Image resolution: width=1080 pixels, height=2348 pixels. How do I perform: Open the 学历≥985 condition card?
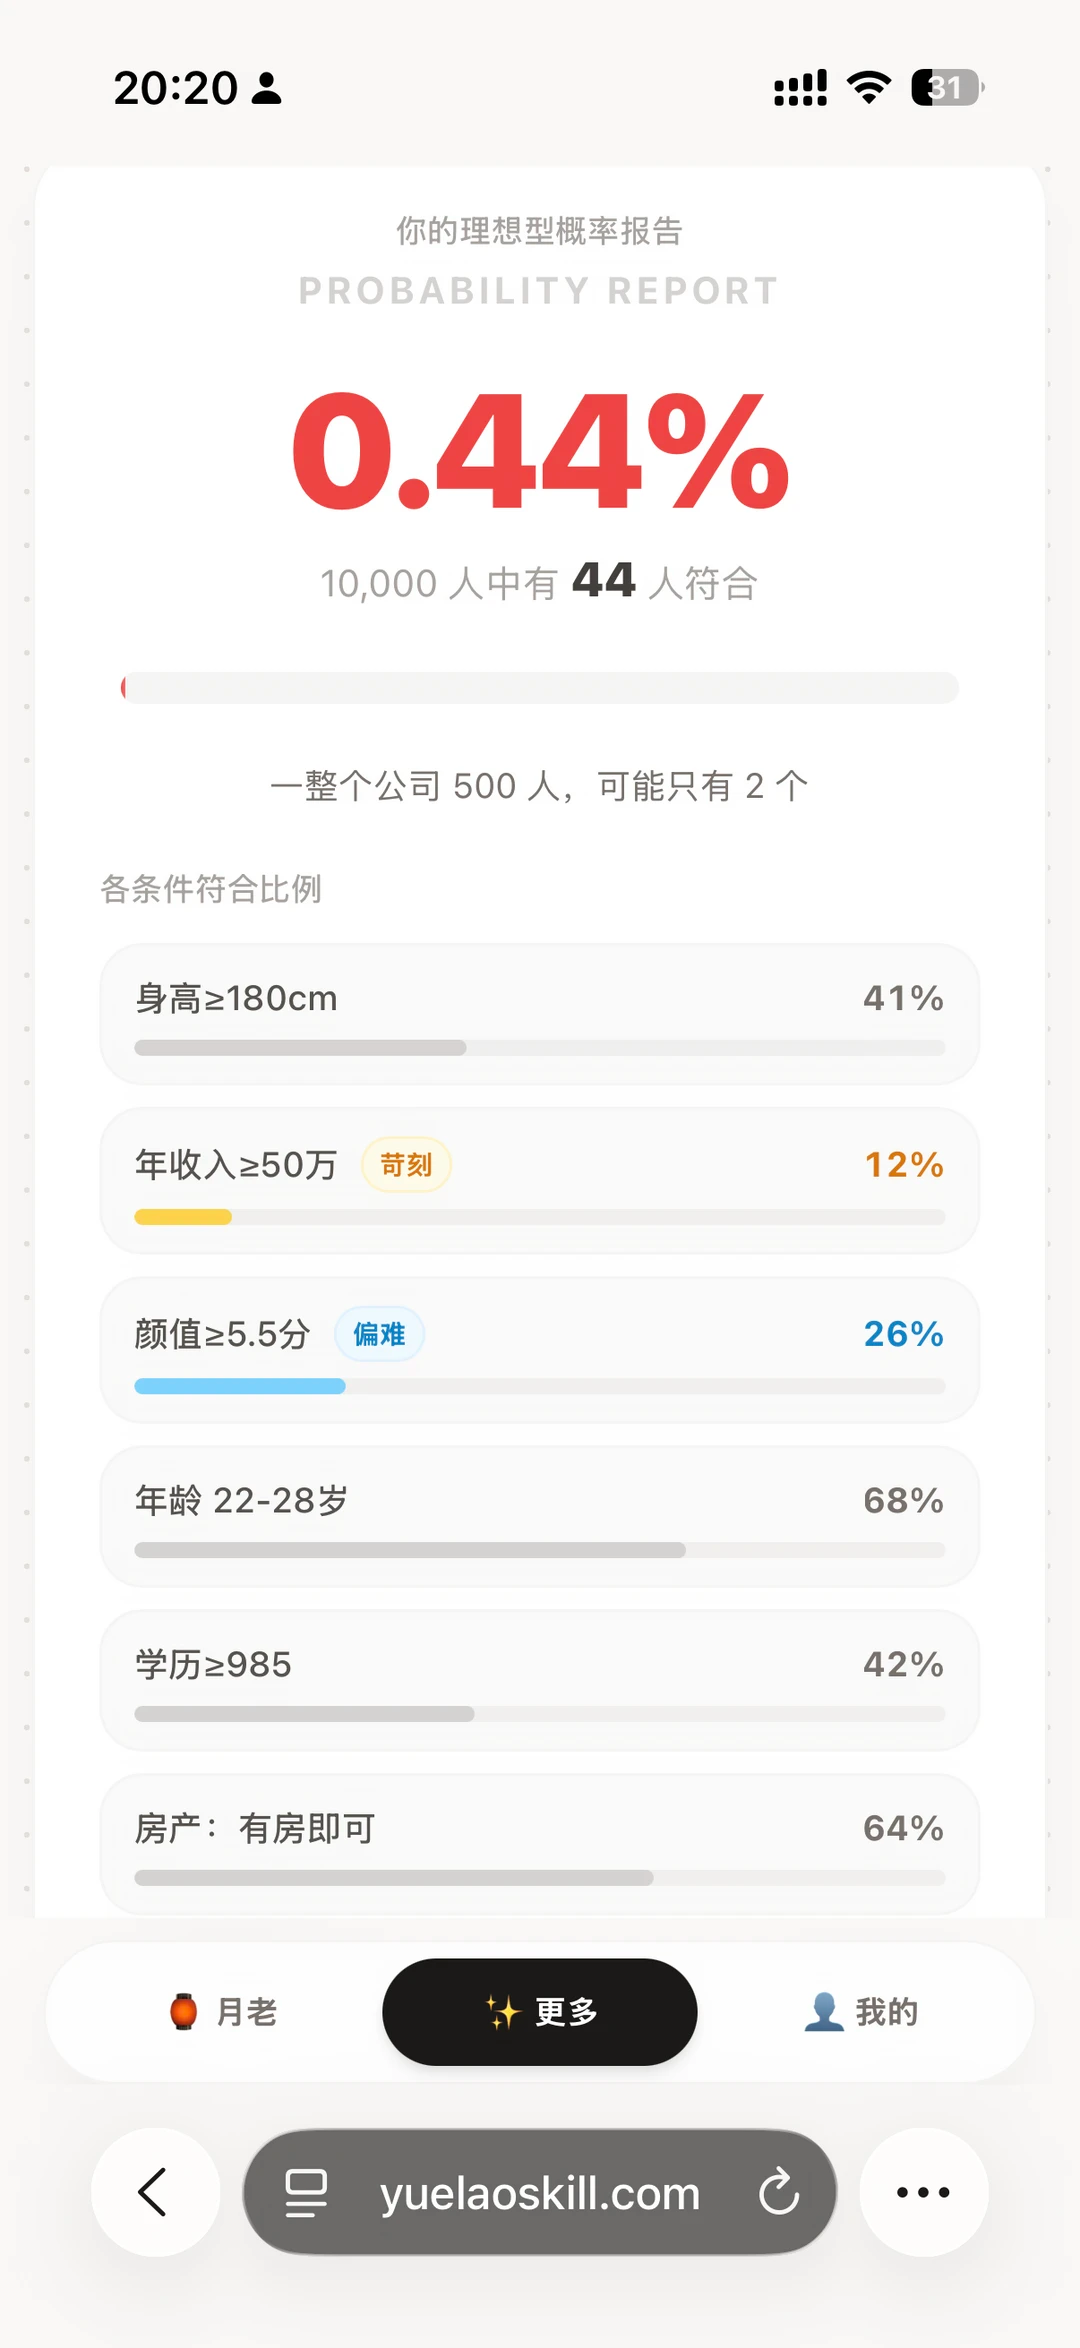[540, 1680]
